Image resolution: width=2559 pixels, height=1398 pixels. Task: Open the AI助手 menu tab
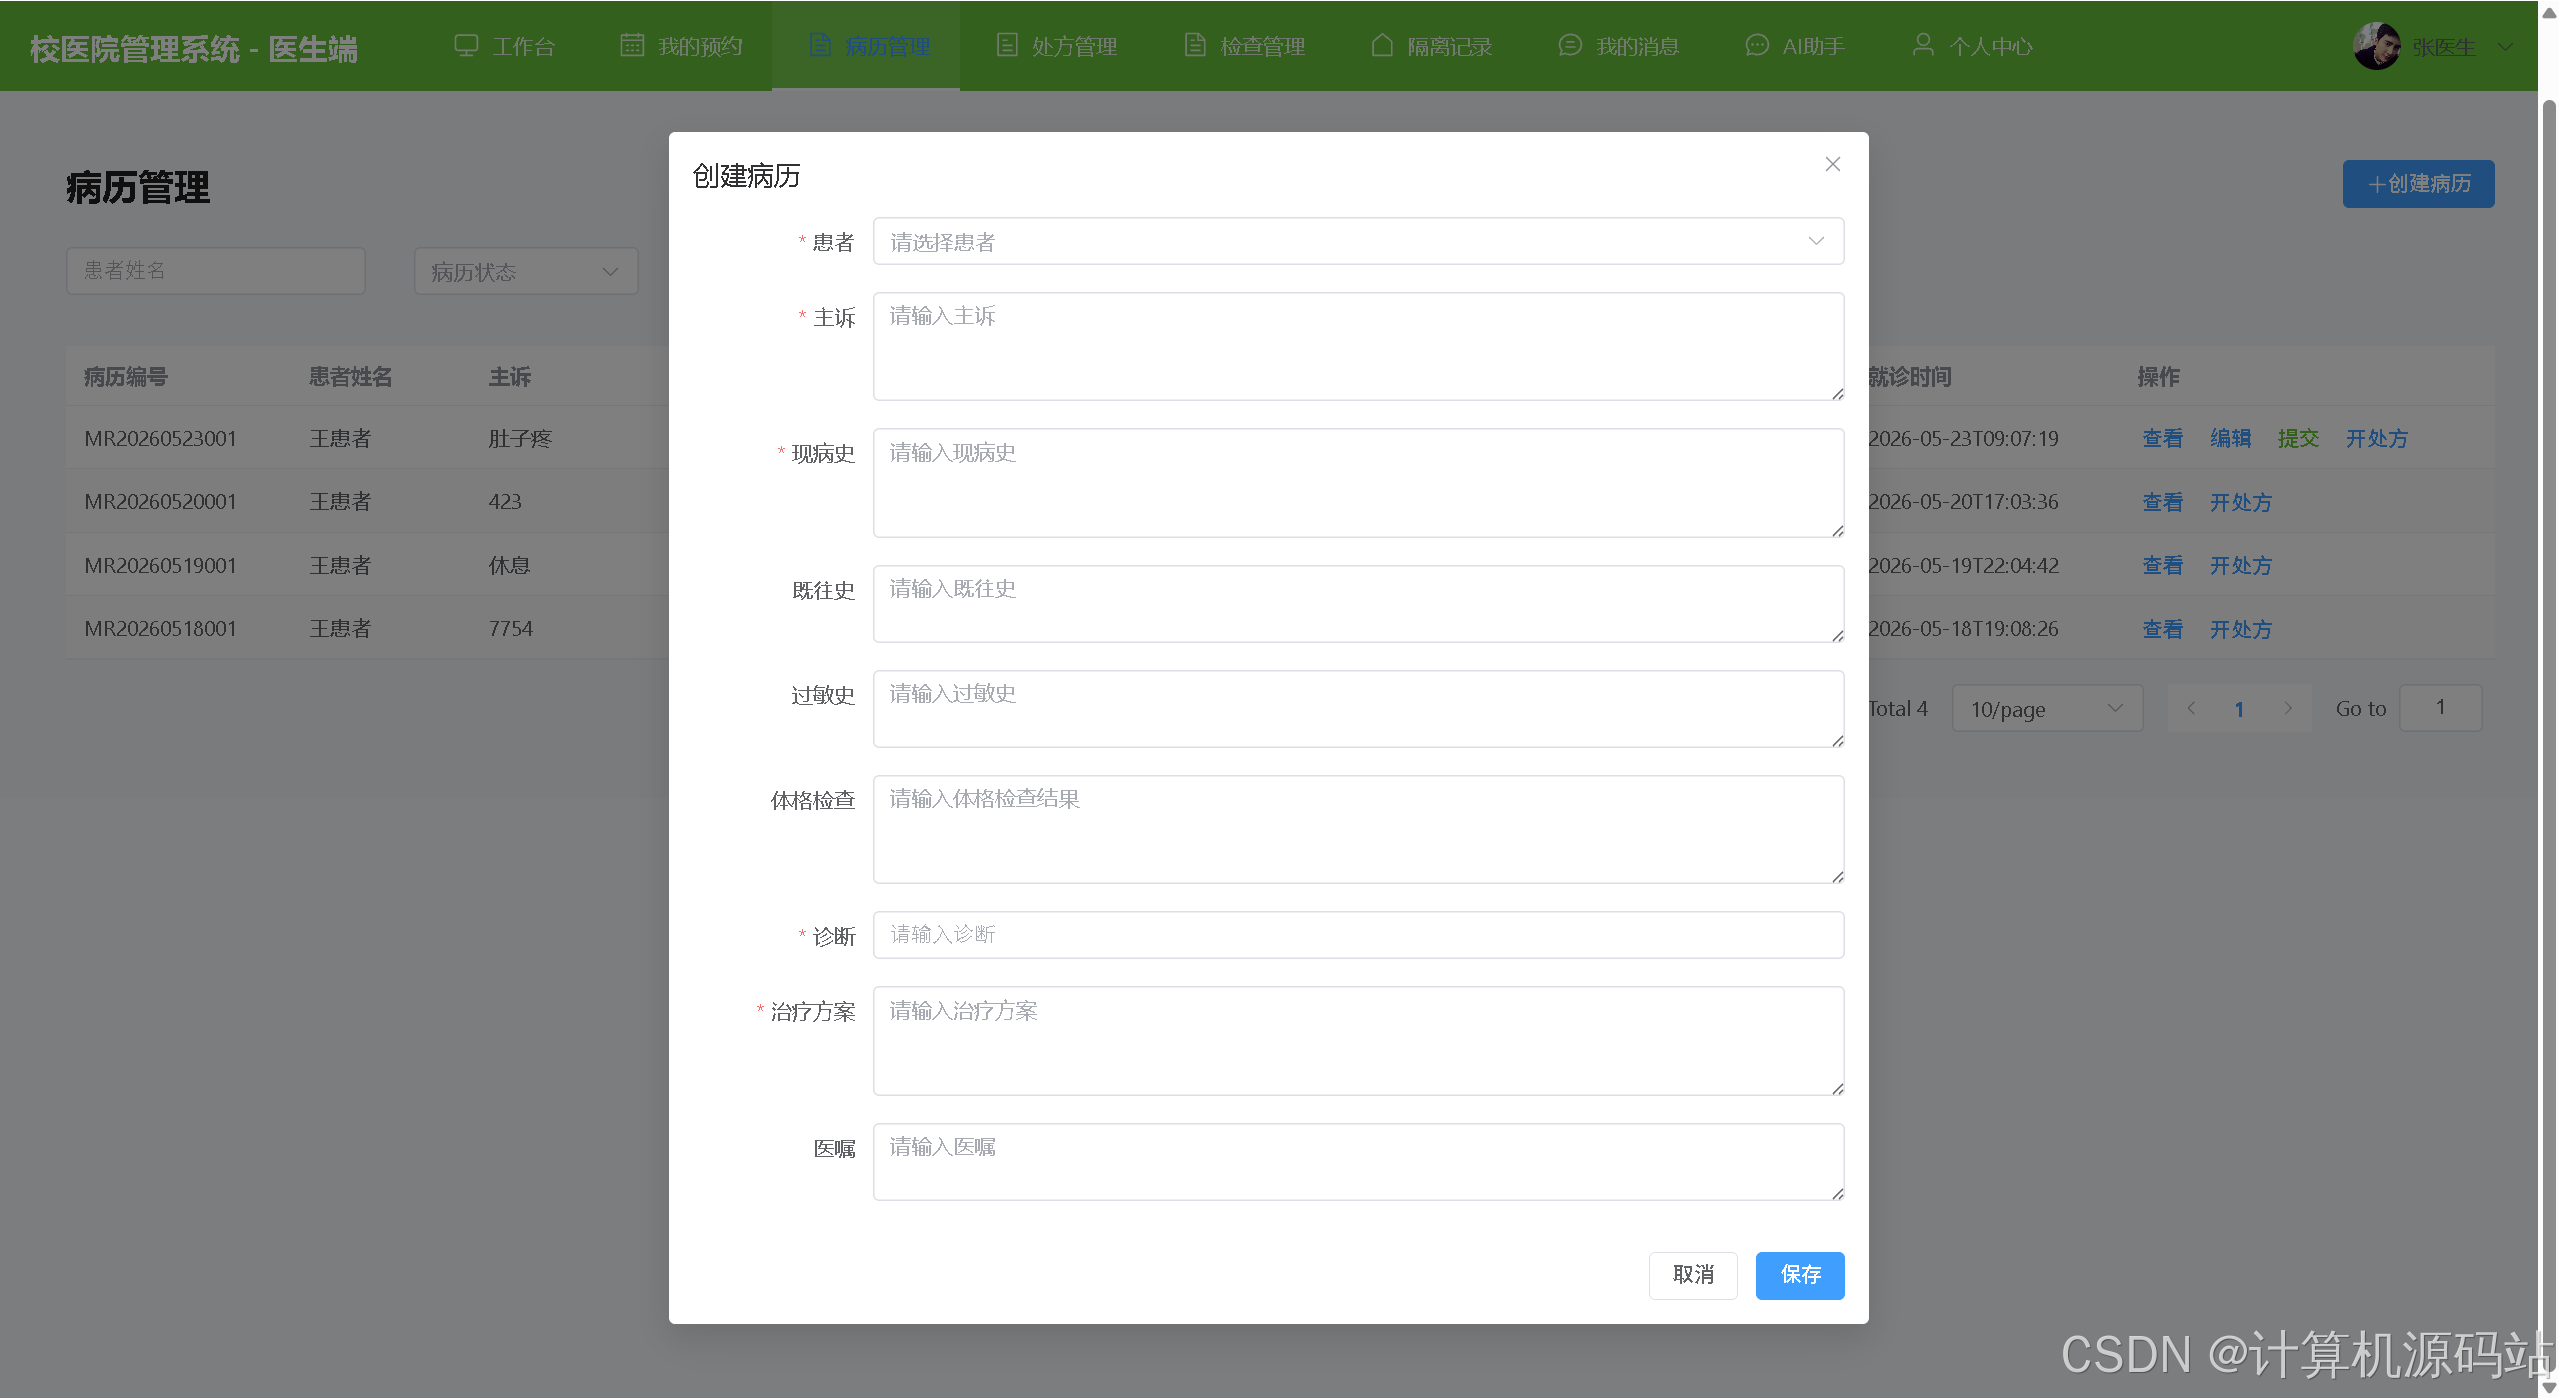[1796, 46]
